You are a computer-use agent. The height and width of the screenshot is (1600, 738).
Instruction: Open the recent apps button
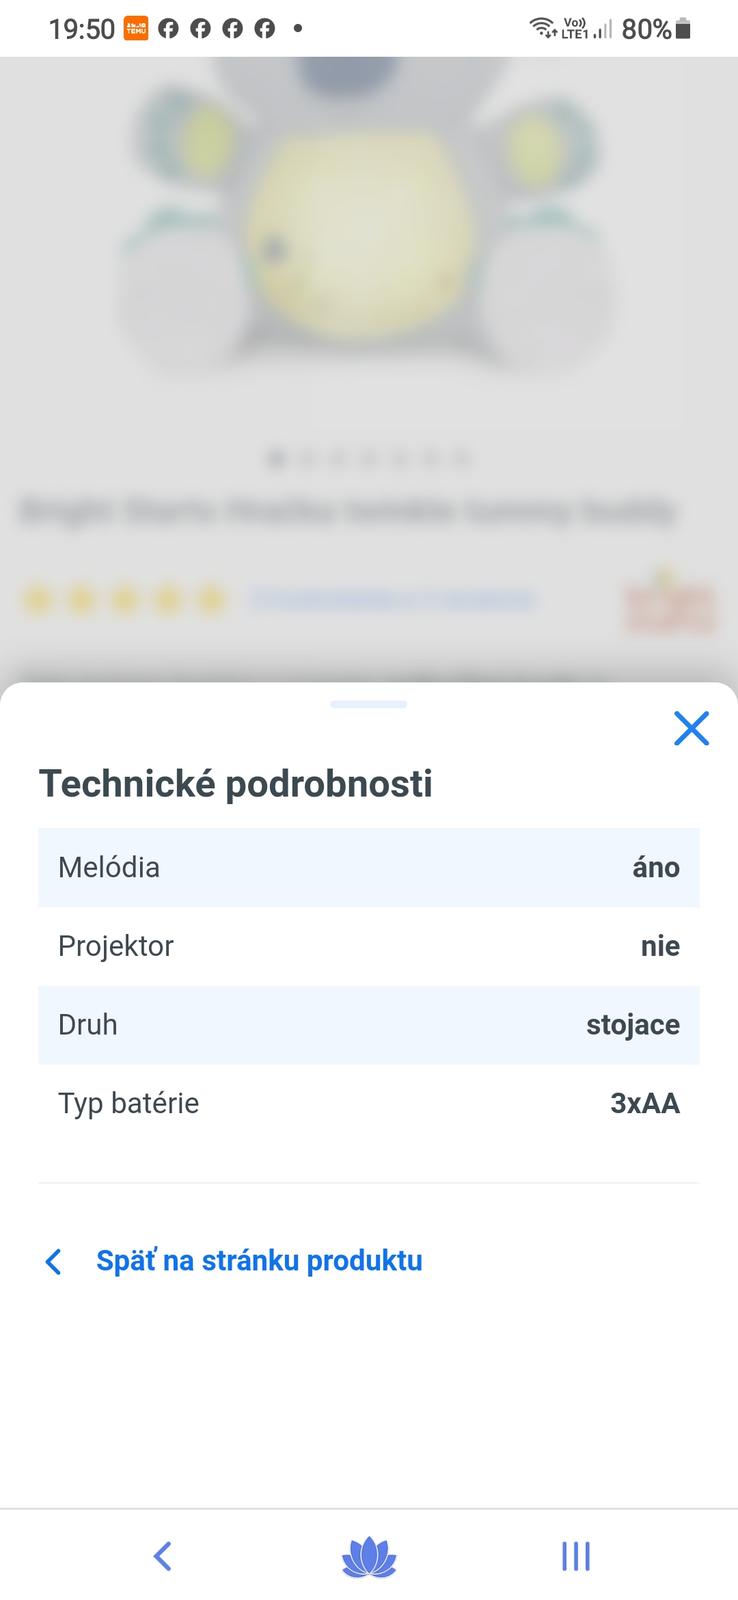(575, 1556)
